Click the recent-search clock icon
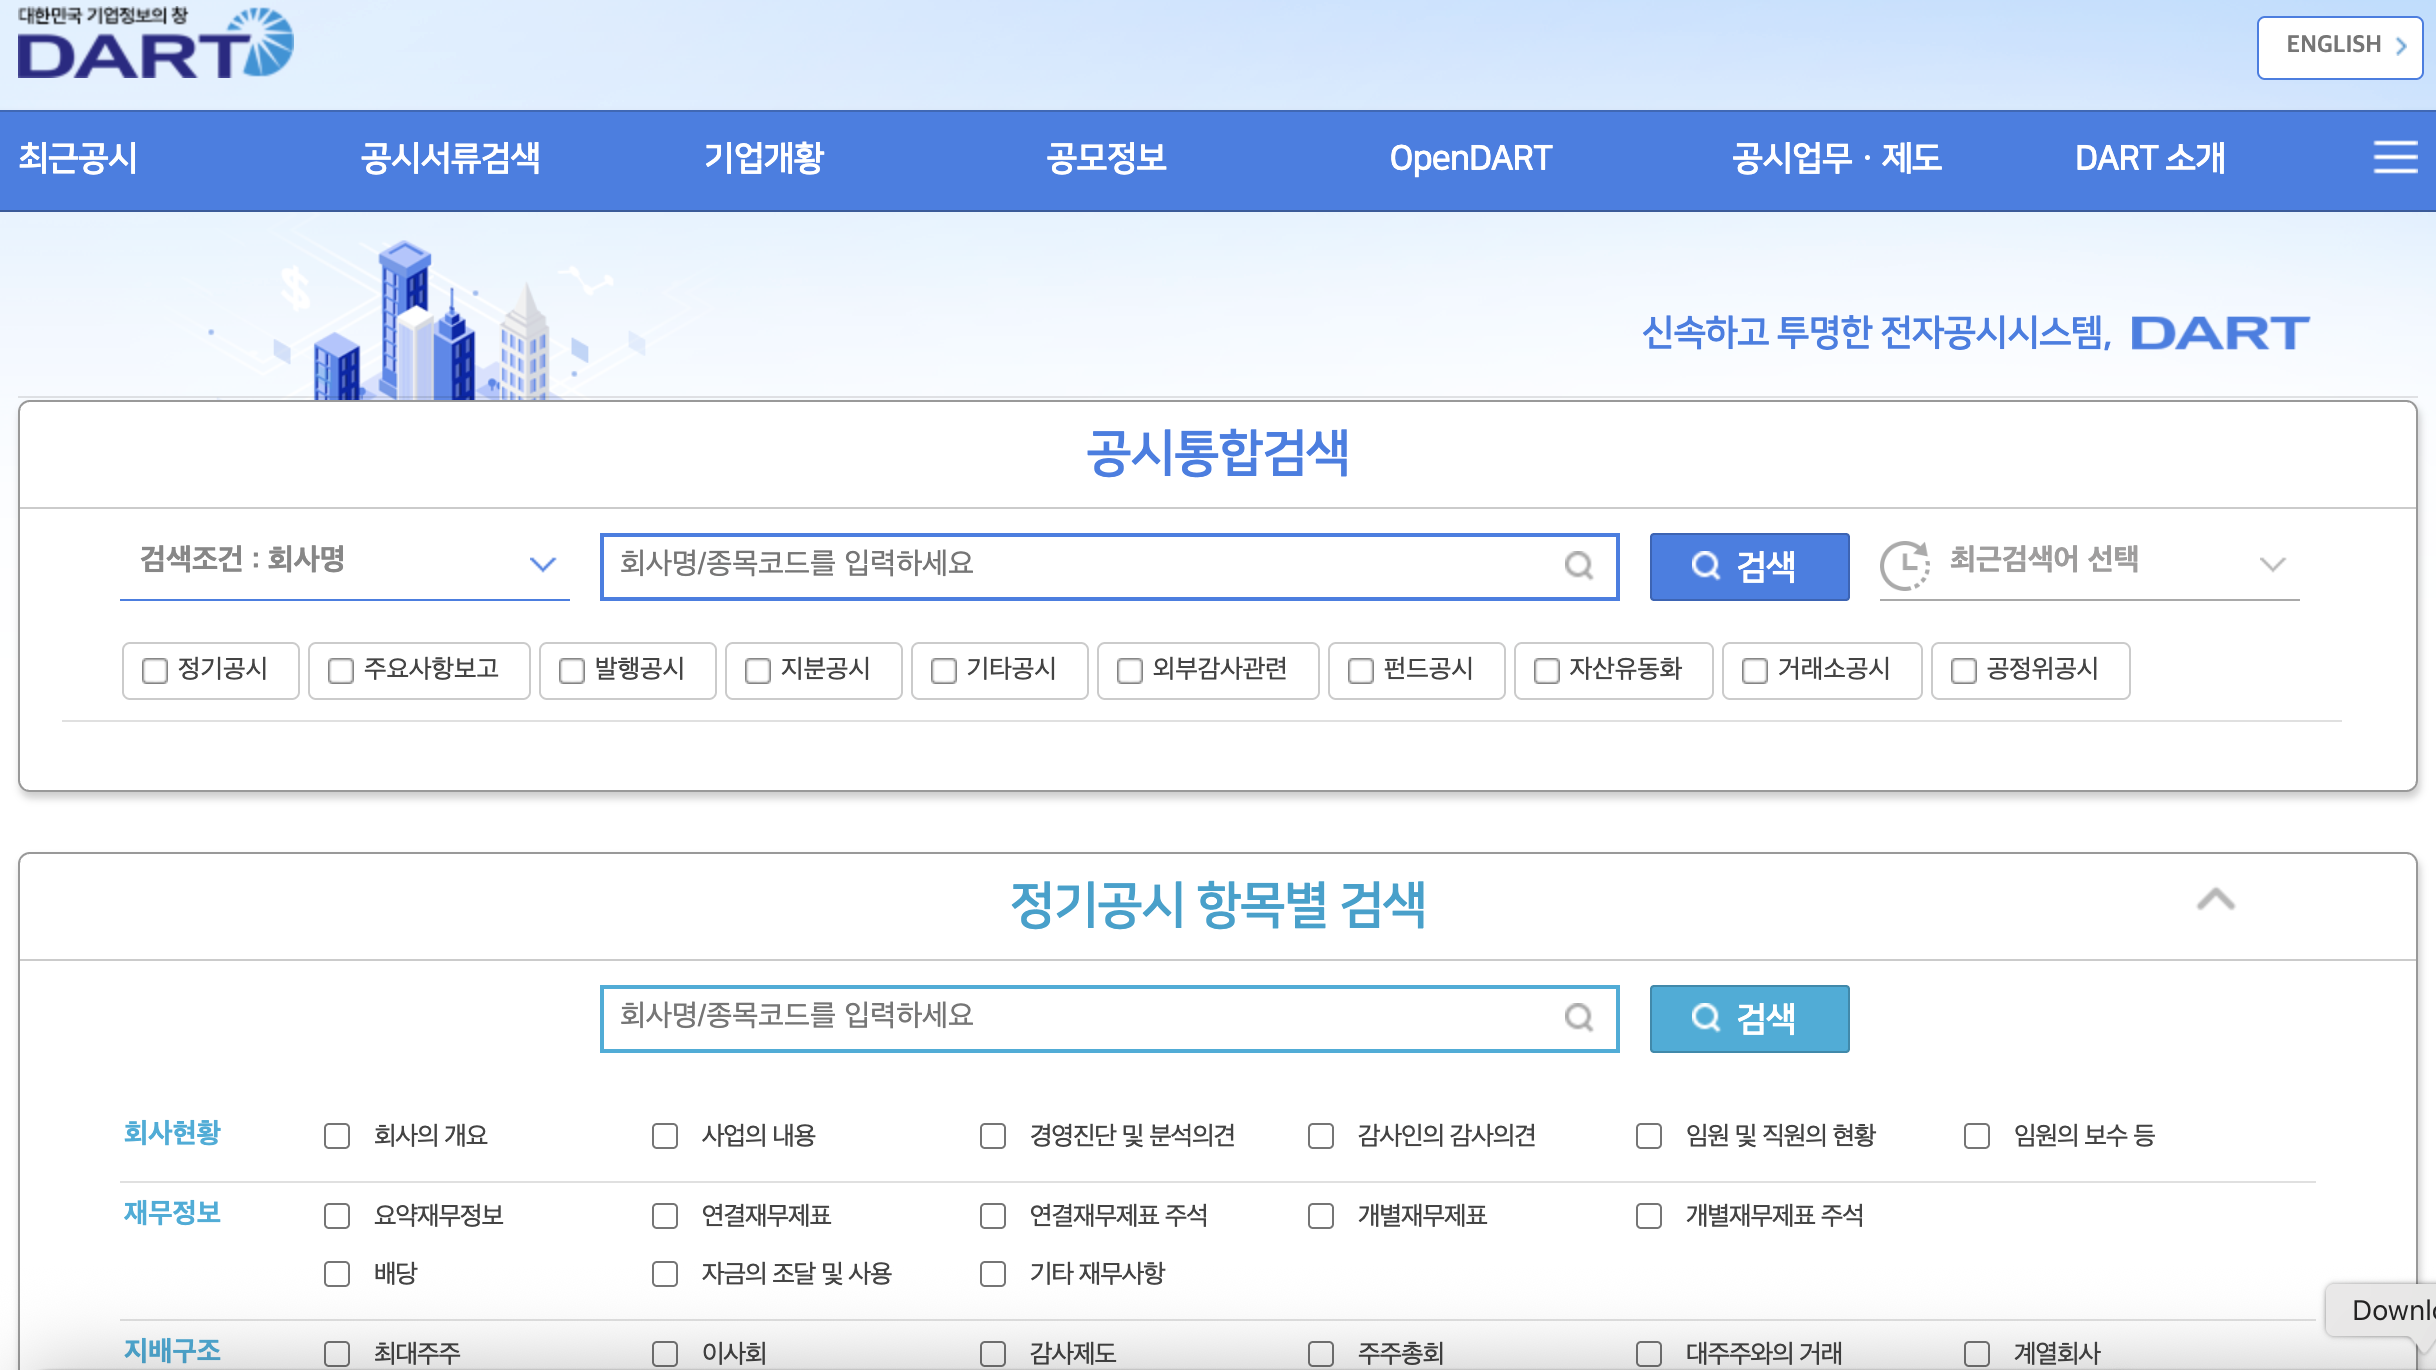Viewport: 2436px width, 1370px height. 1906,565
